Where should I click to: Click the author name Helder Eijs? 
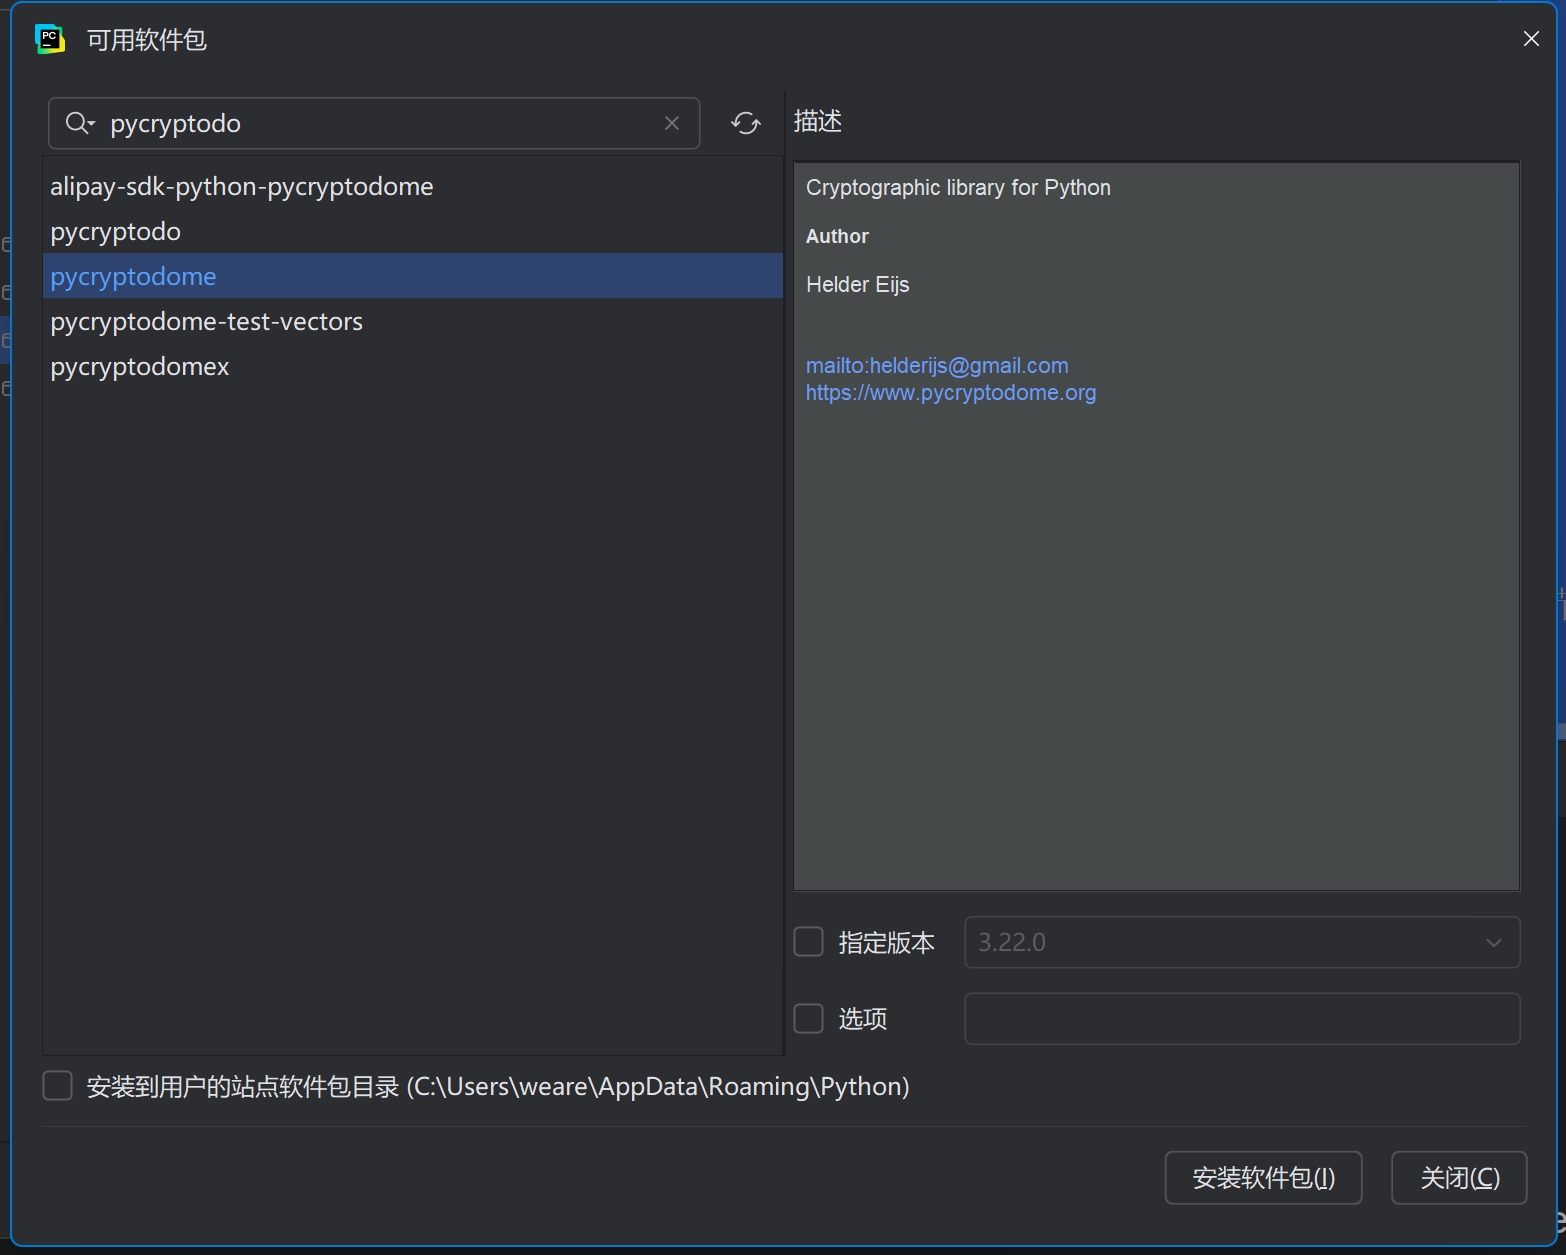pos(858,284)
